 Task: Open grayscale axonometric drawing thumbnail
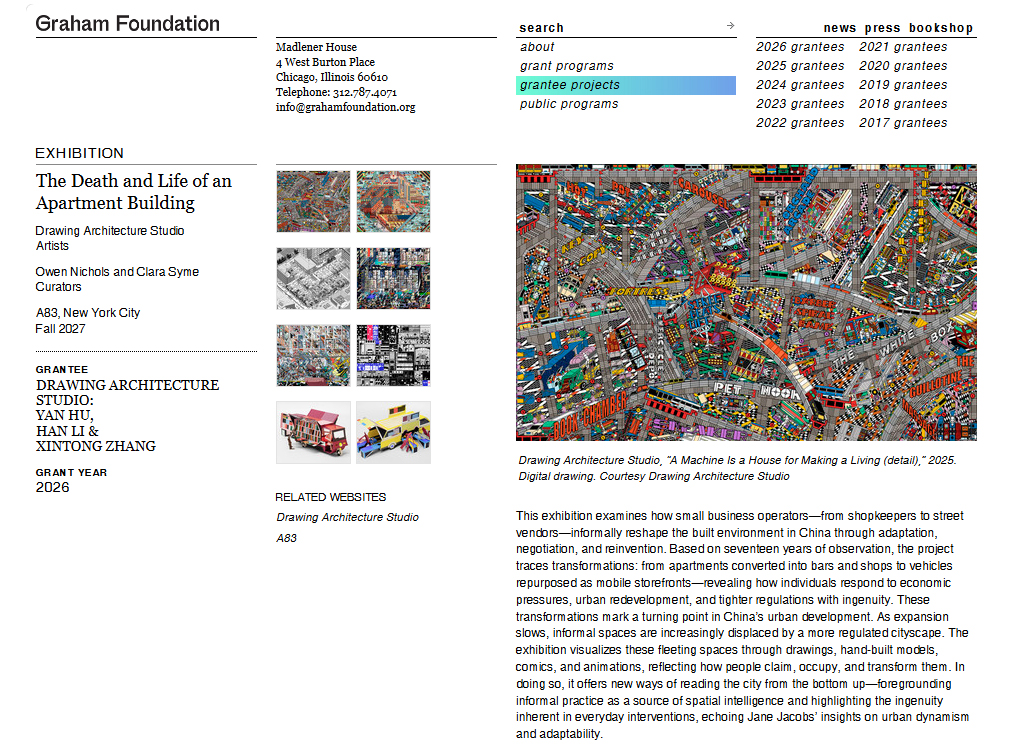click(313, 278)
